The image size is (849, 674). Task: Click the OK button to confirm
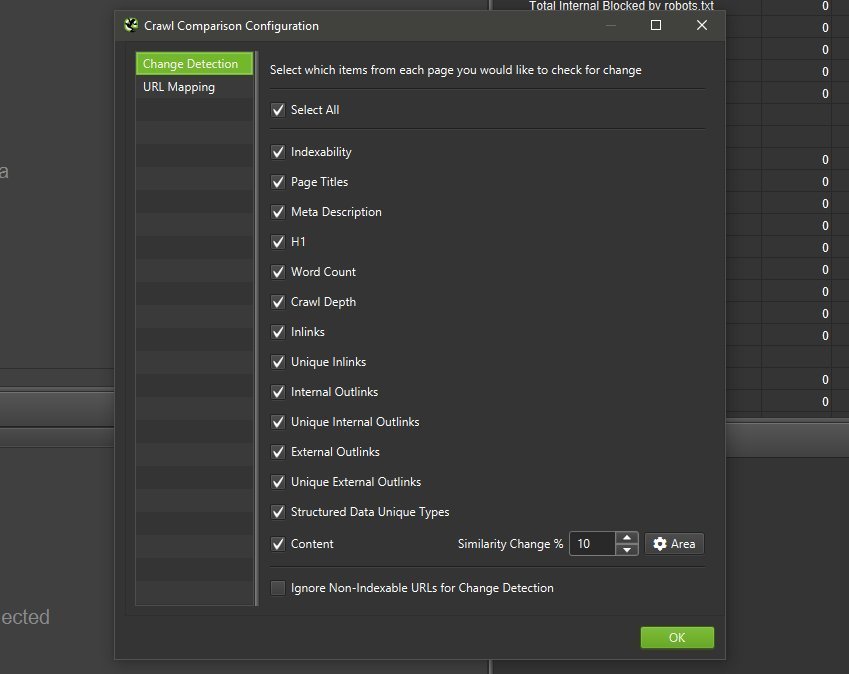[677, 637]
